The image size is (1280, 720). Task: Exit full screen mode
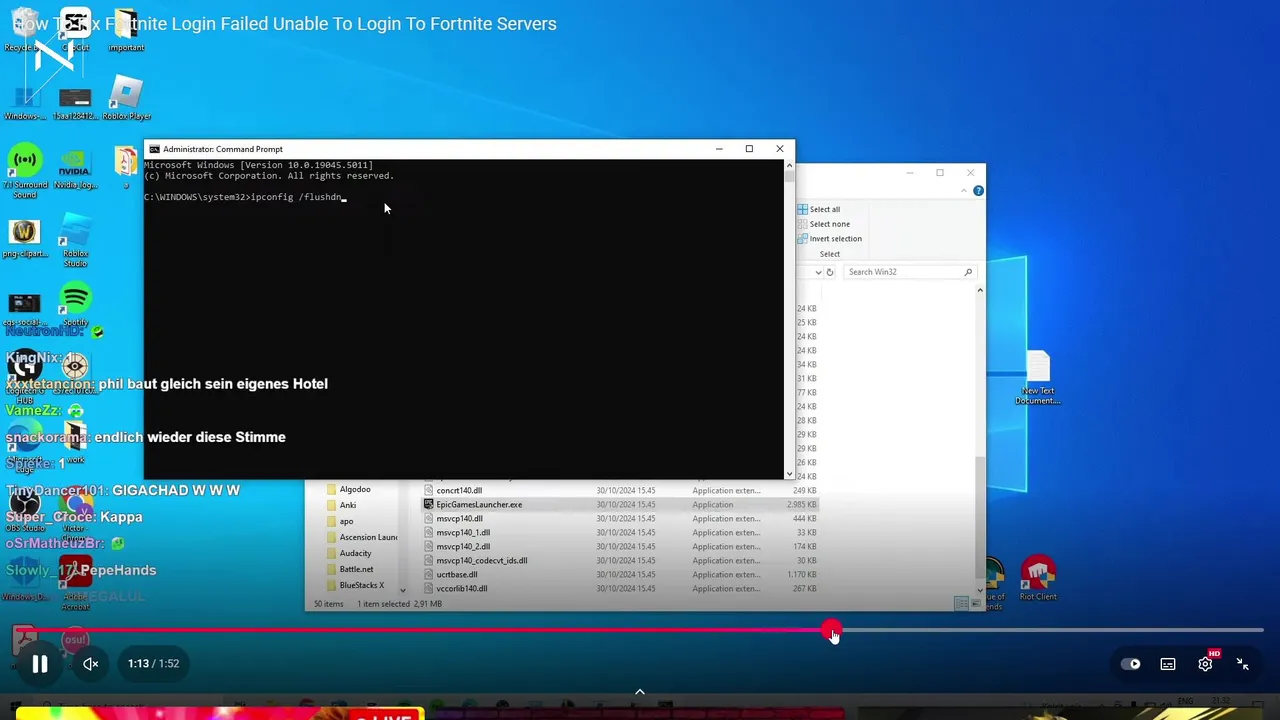click(x=1242, y=664)
